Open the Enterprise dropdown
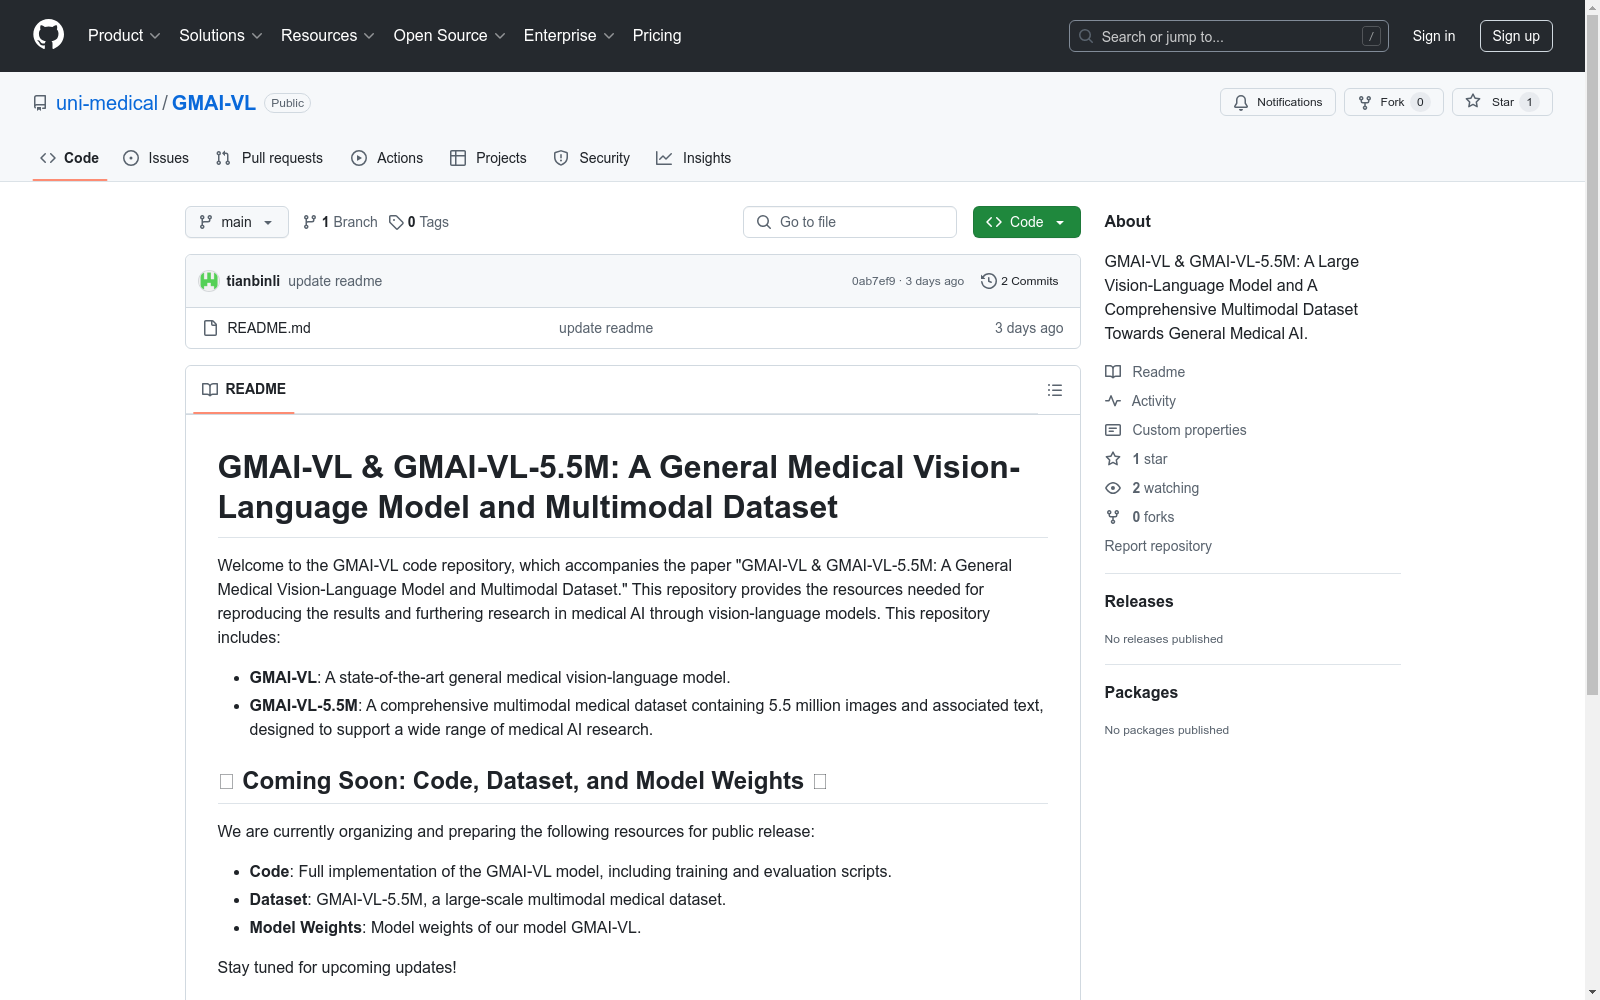This screenshot has width=1600, height=1000. coord(569,36)
